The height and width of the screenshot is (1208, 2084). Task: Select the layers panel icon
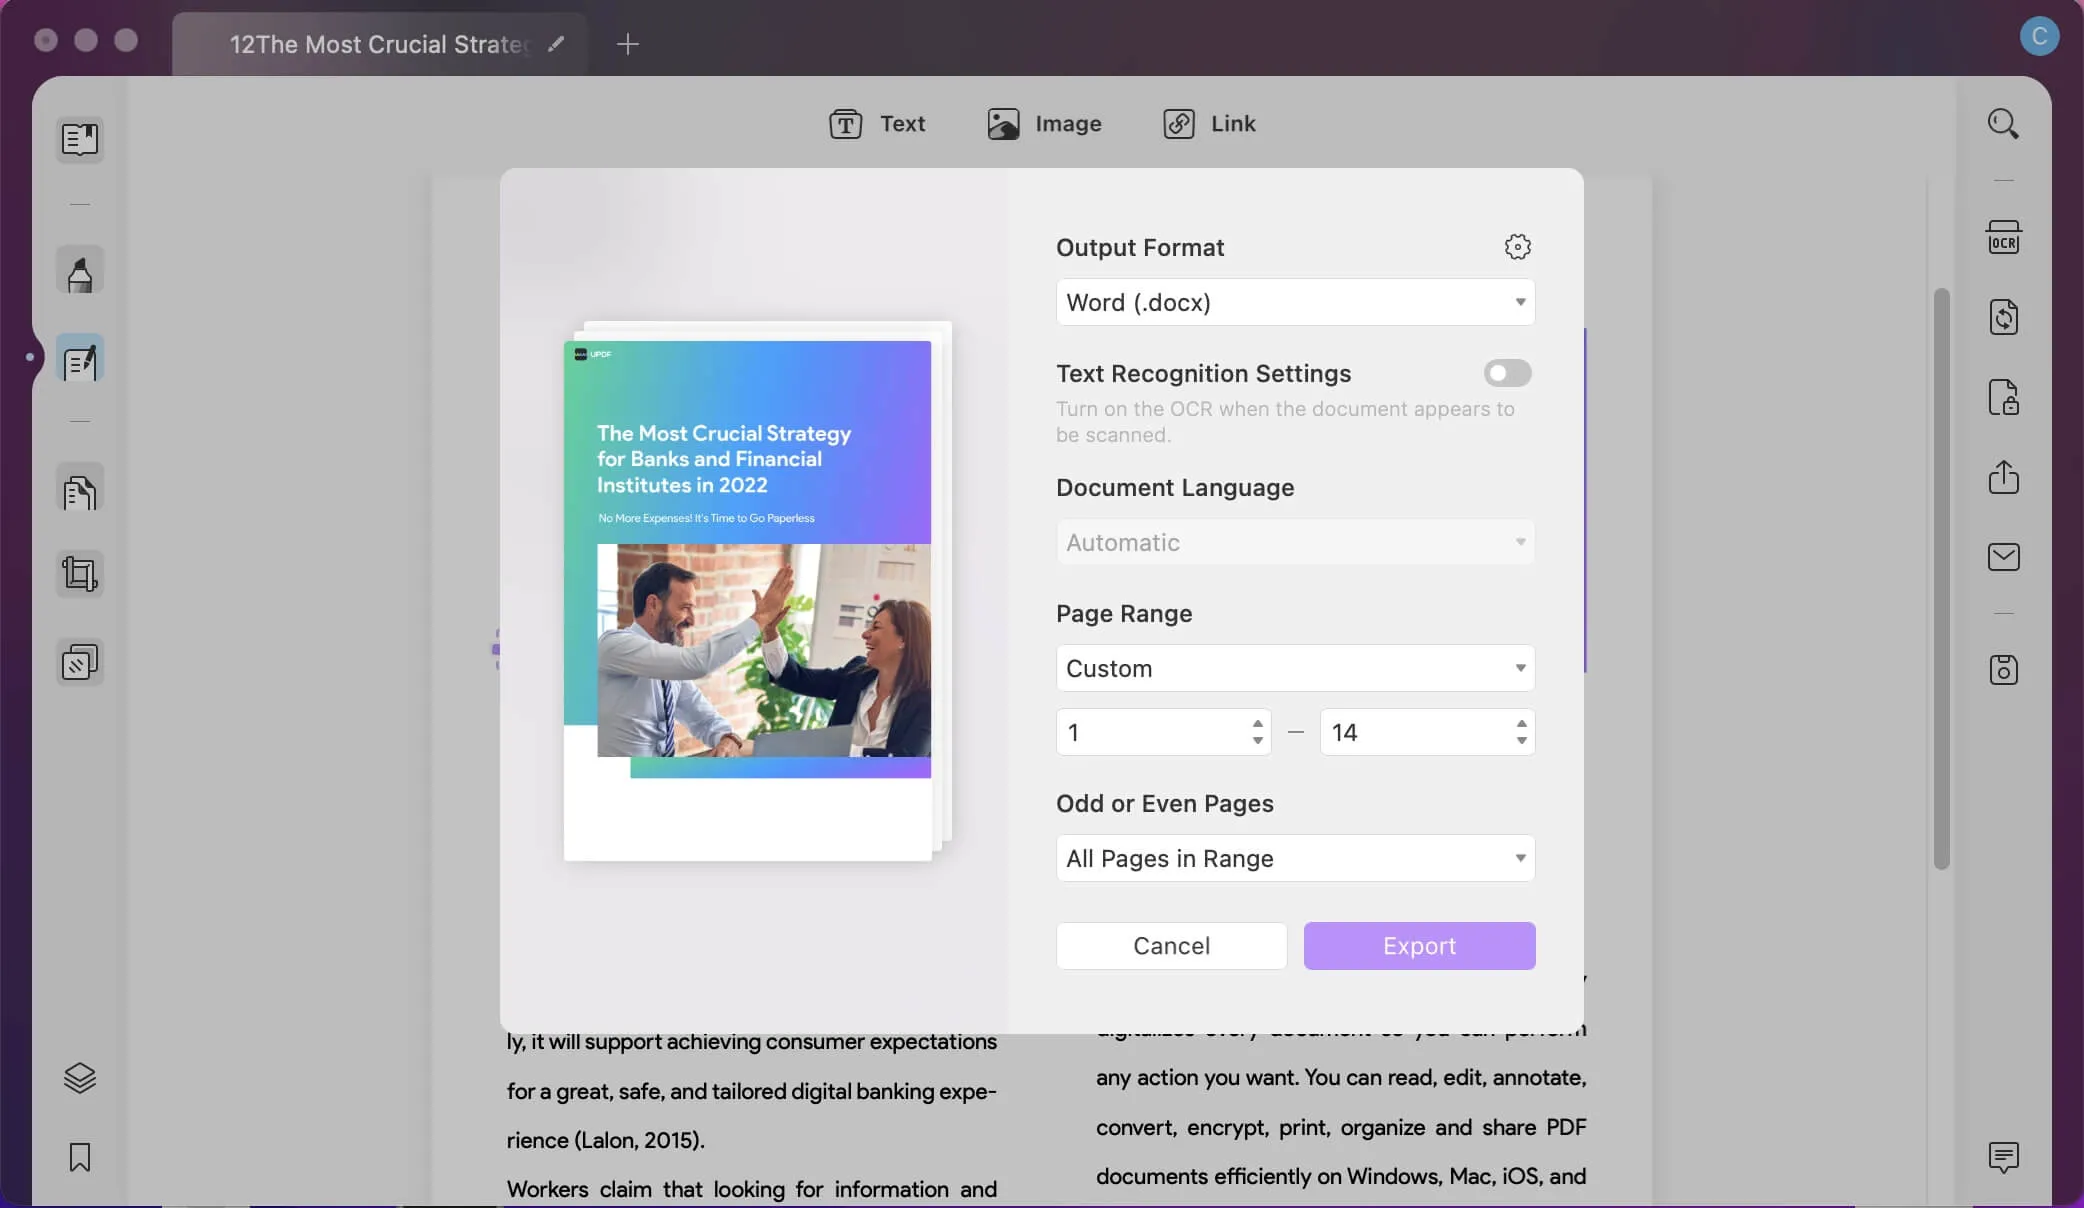tap(78, 1079)
